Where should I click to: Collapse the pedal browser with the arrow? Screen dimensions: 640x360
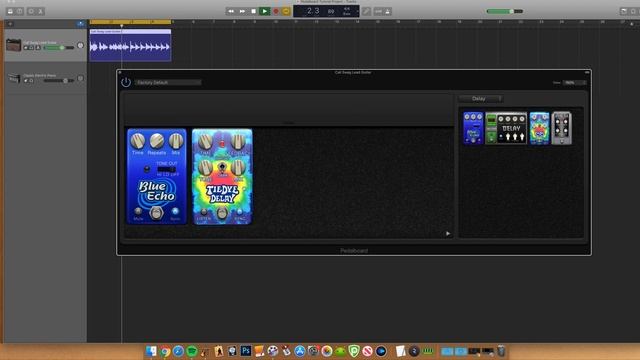coord(448,233)
